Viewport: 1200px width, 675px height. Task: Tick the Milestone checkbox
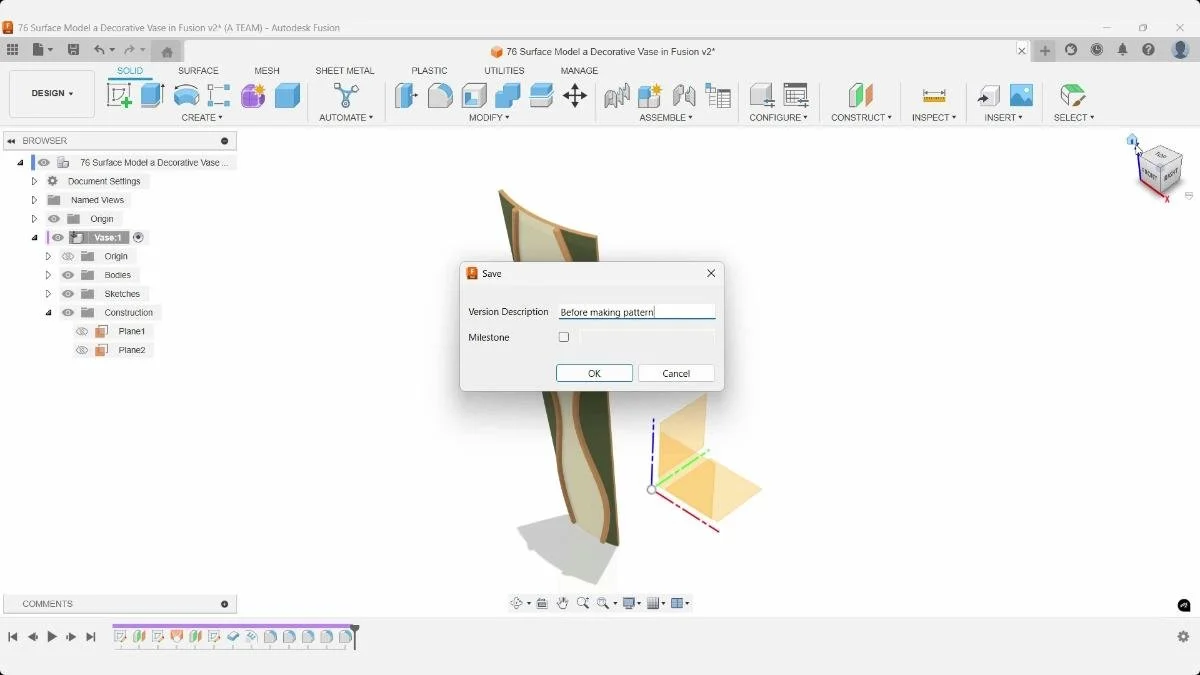click(564, 337)
